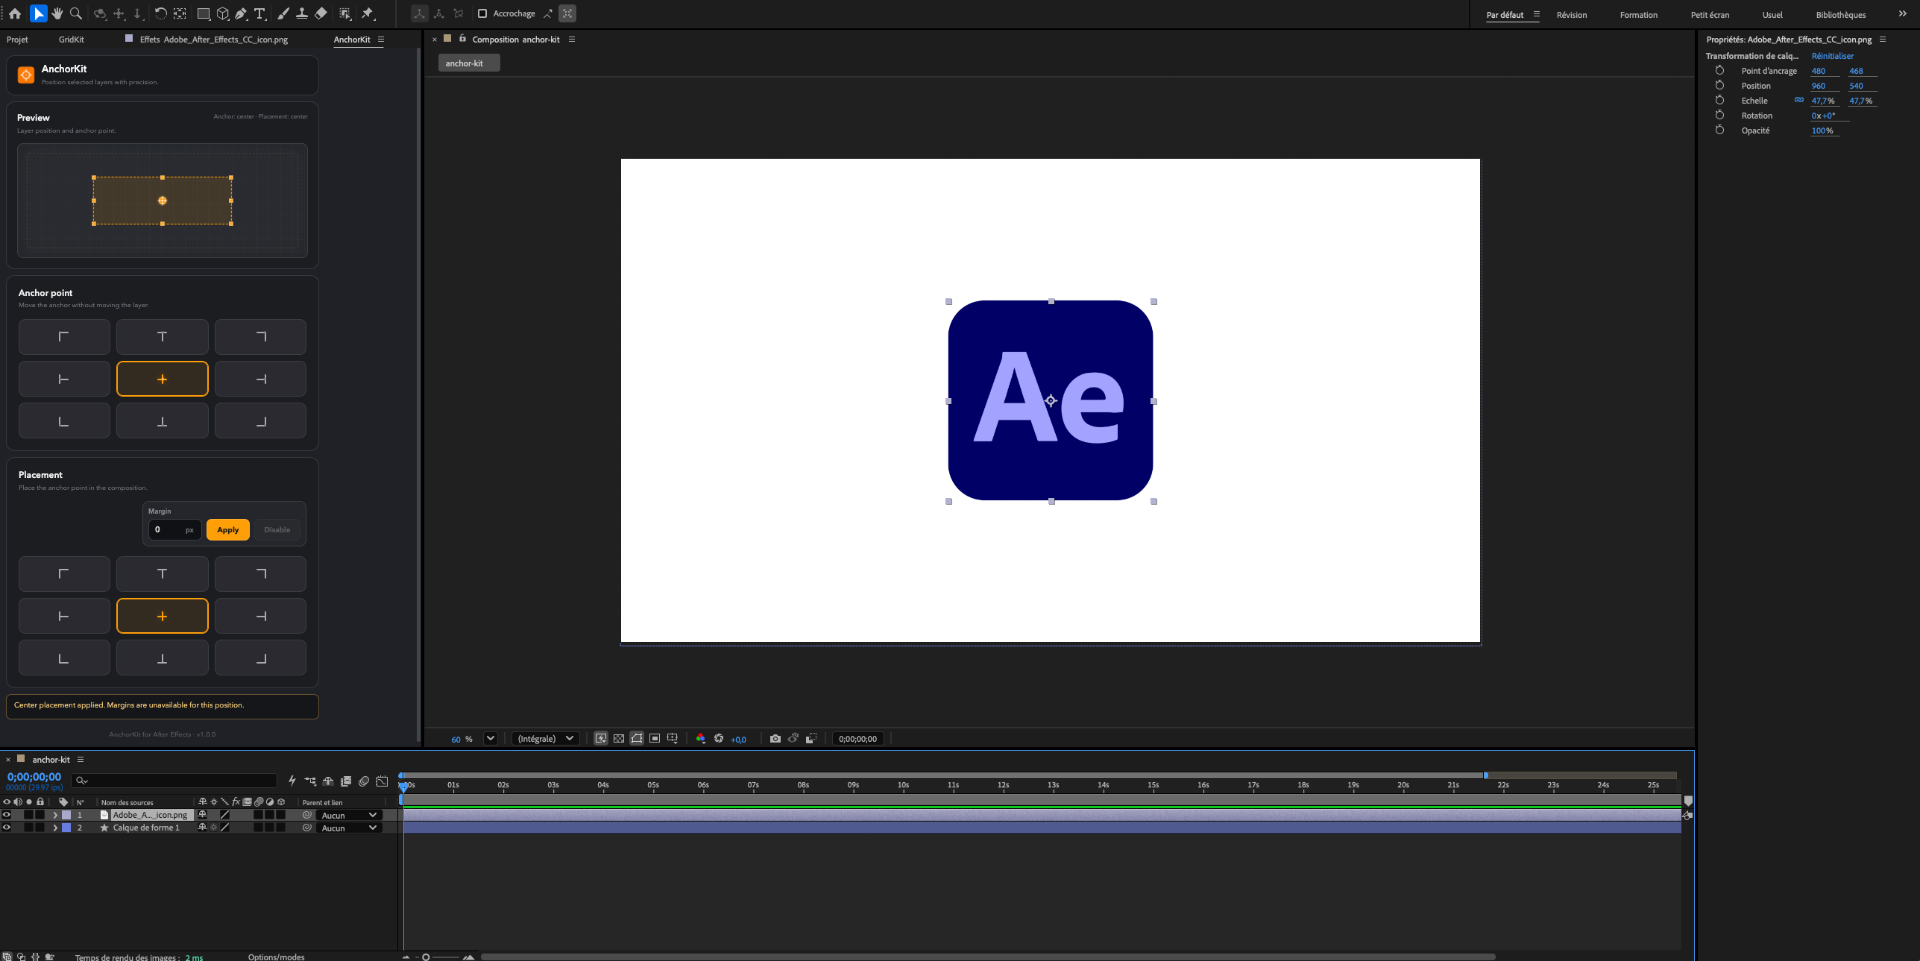This screenshot has height=961, width=1920.
Task: Toggle the Position stopwatch
Action: click(x=1720, y=86)
